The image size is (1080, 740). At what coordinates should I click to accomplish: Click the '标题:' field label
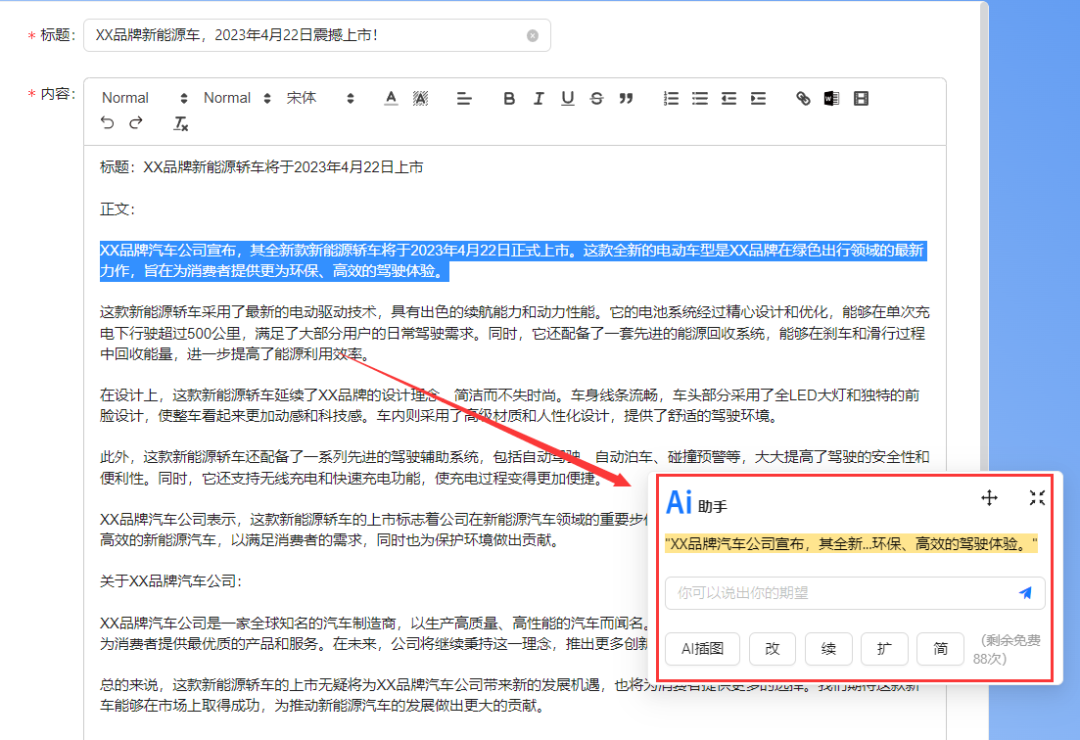point(58,35)
